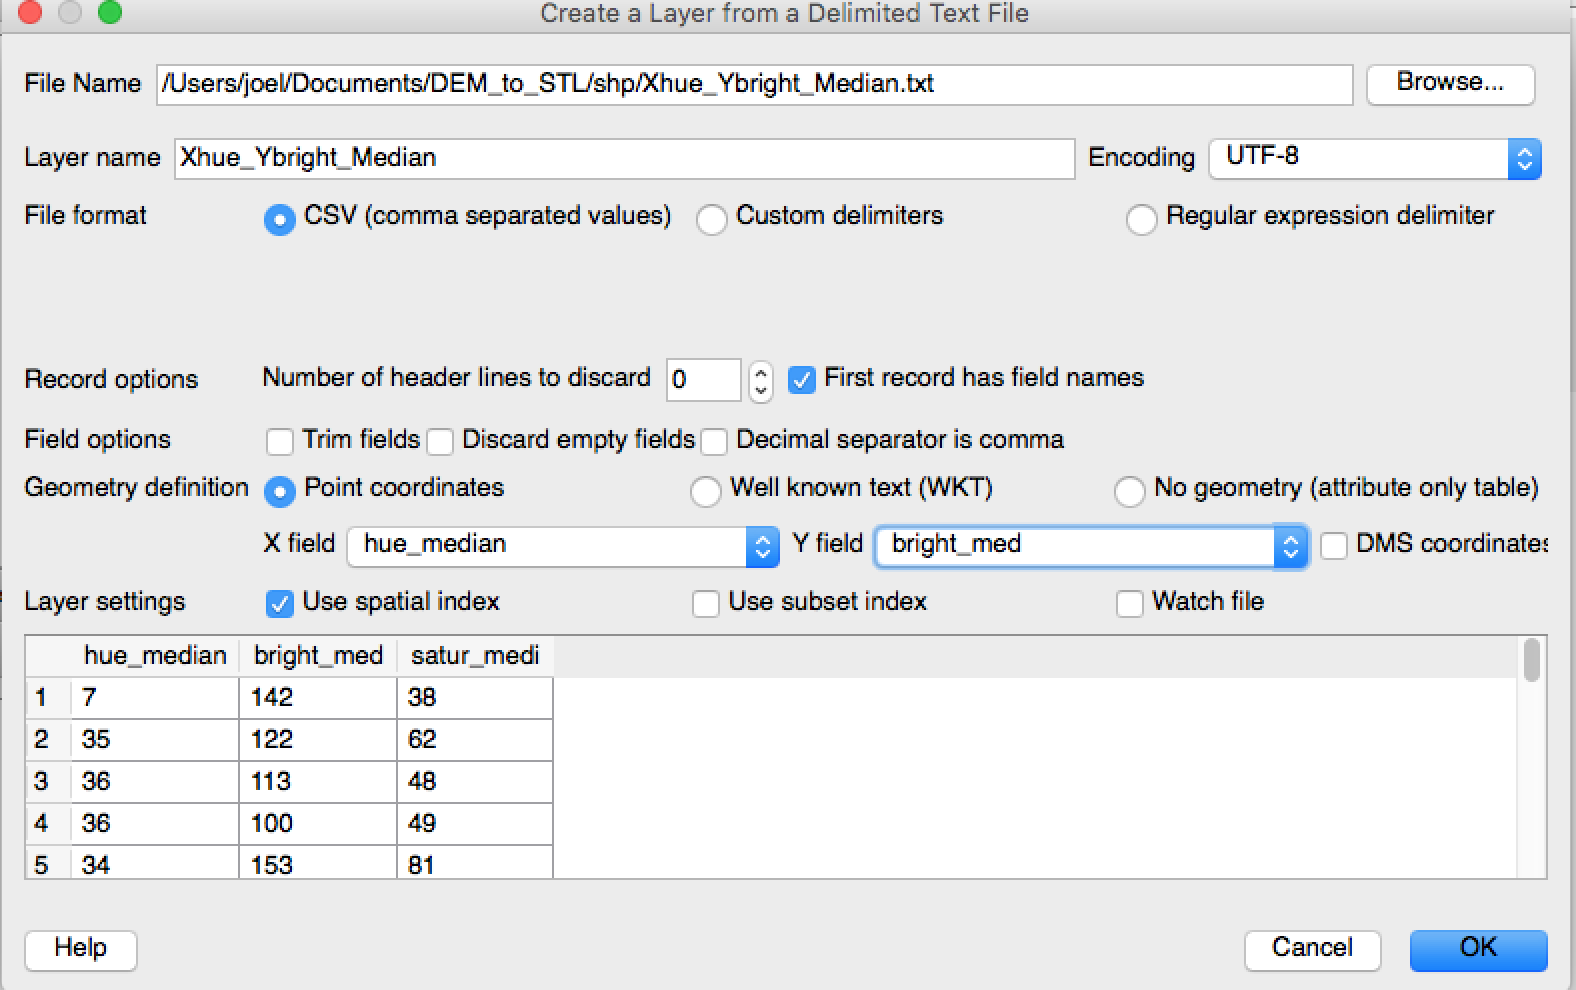Image resolution: width=1576 pixels, height=990 pixels.
Task: Click cell with value 38
Action: coord(475,698)
